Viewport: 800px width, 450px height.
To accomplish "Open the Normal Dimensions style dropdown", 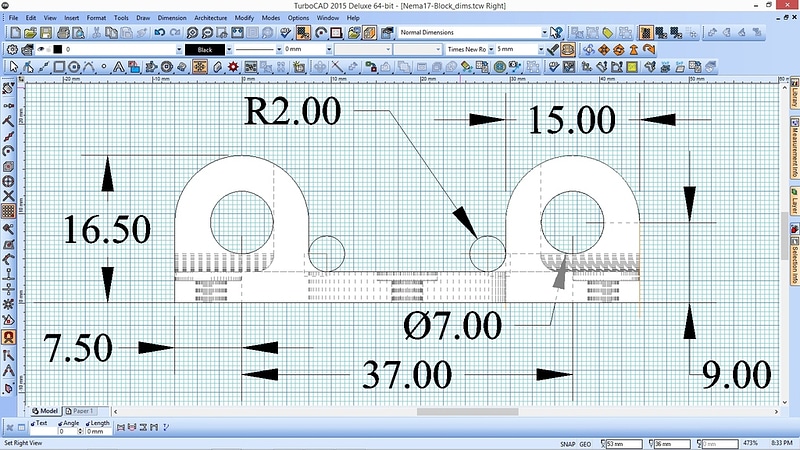I will pyautogui.click(x=544, y=32).
